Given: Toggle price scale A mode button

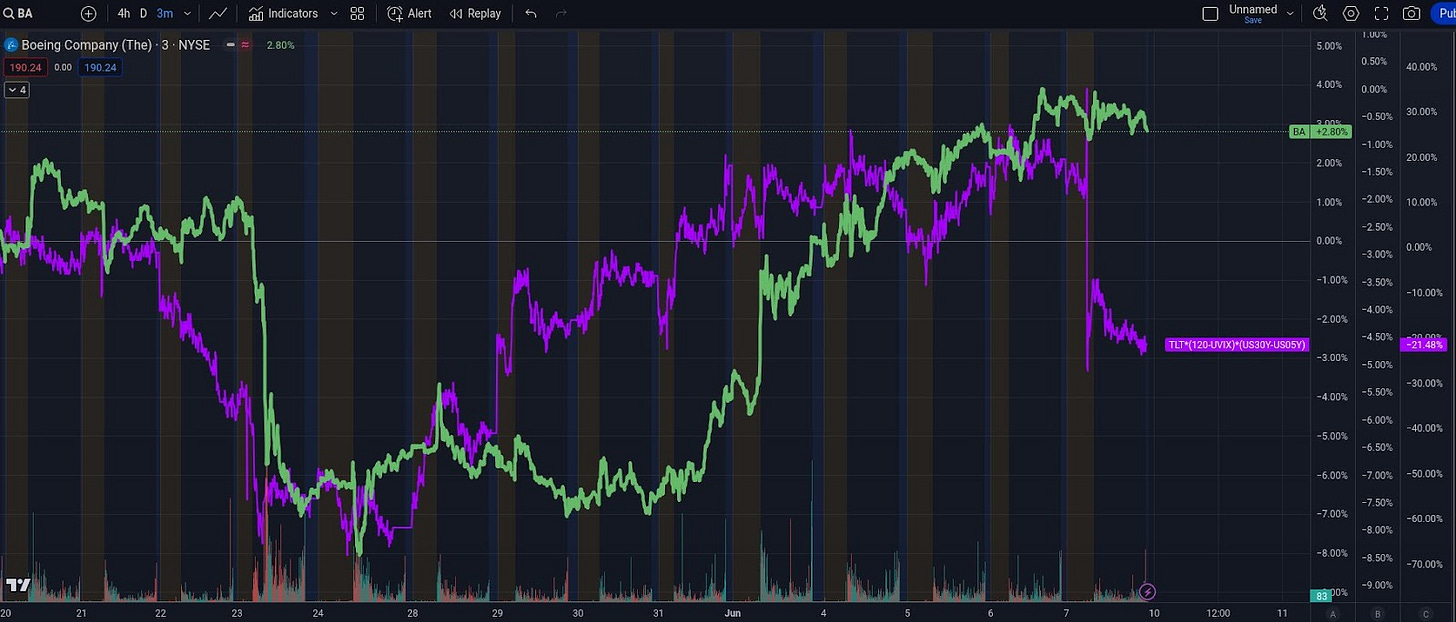Looking at the screenshot, I should (1334, 613).
